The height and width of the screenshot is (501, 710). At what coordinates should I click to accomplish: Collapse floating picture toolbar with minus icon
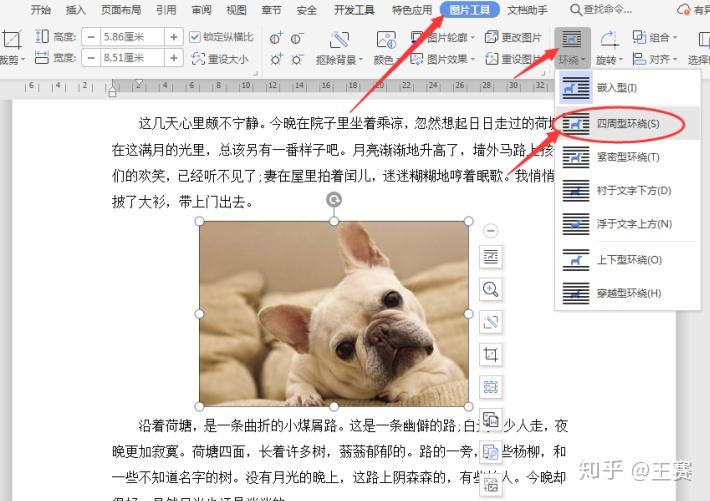490,231
